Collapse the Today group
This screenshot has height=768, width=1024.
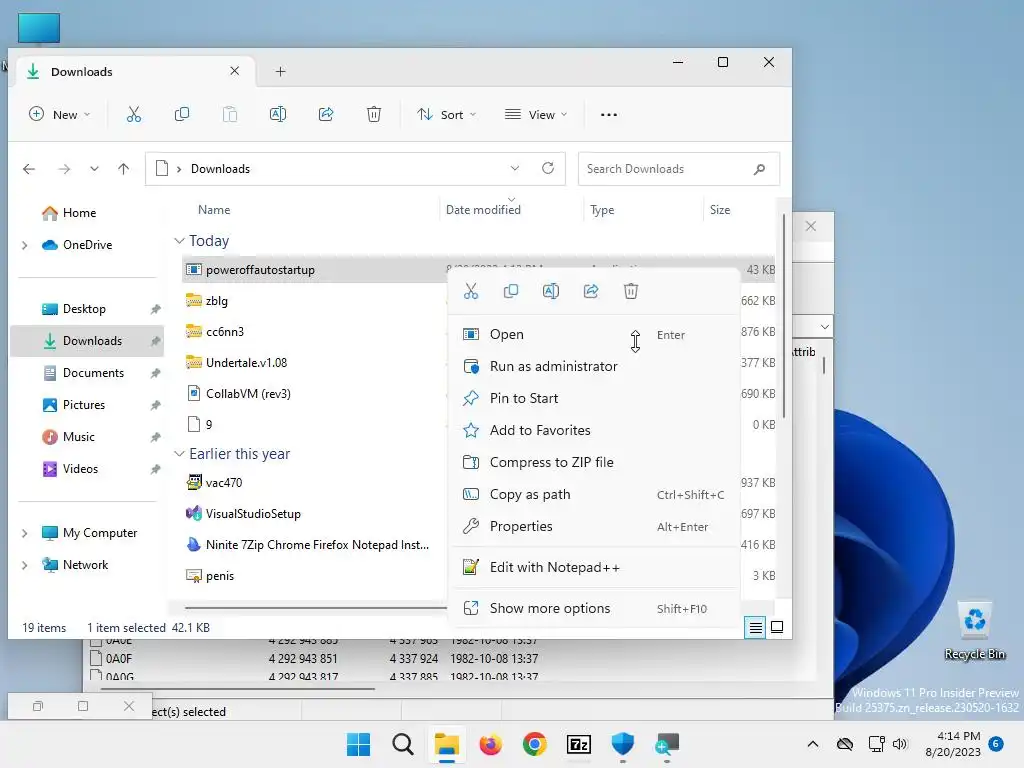pos(180,241)
